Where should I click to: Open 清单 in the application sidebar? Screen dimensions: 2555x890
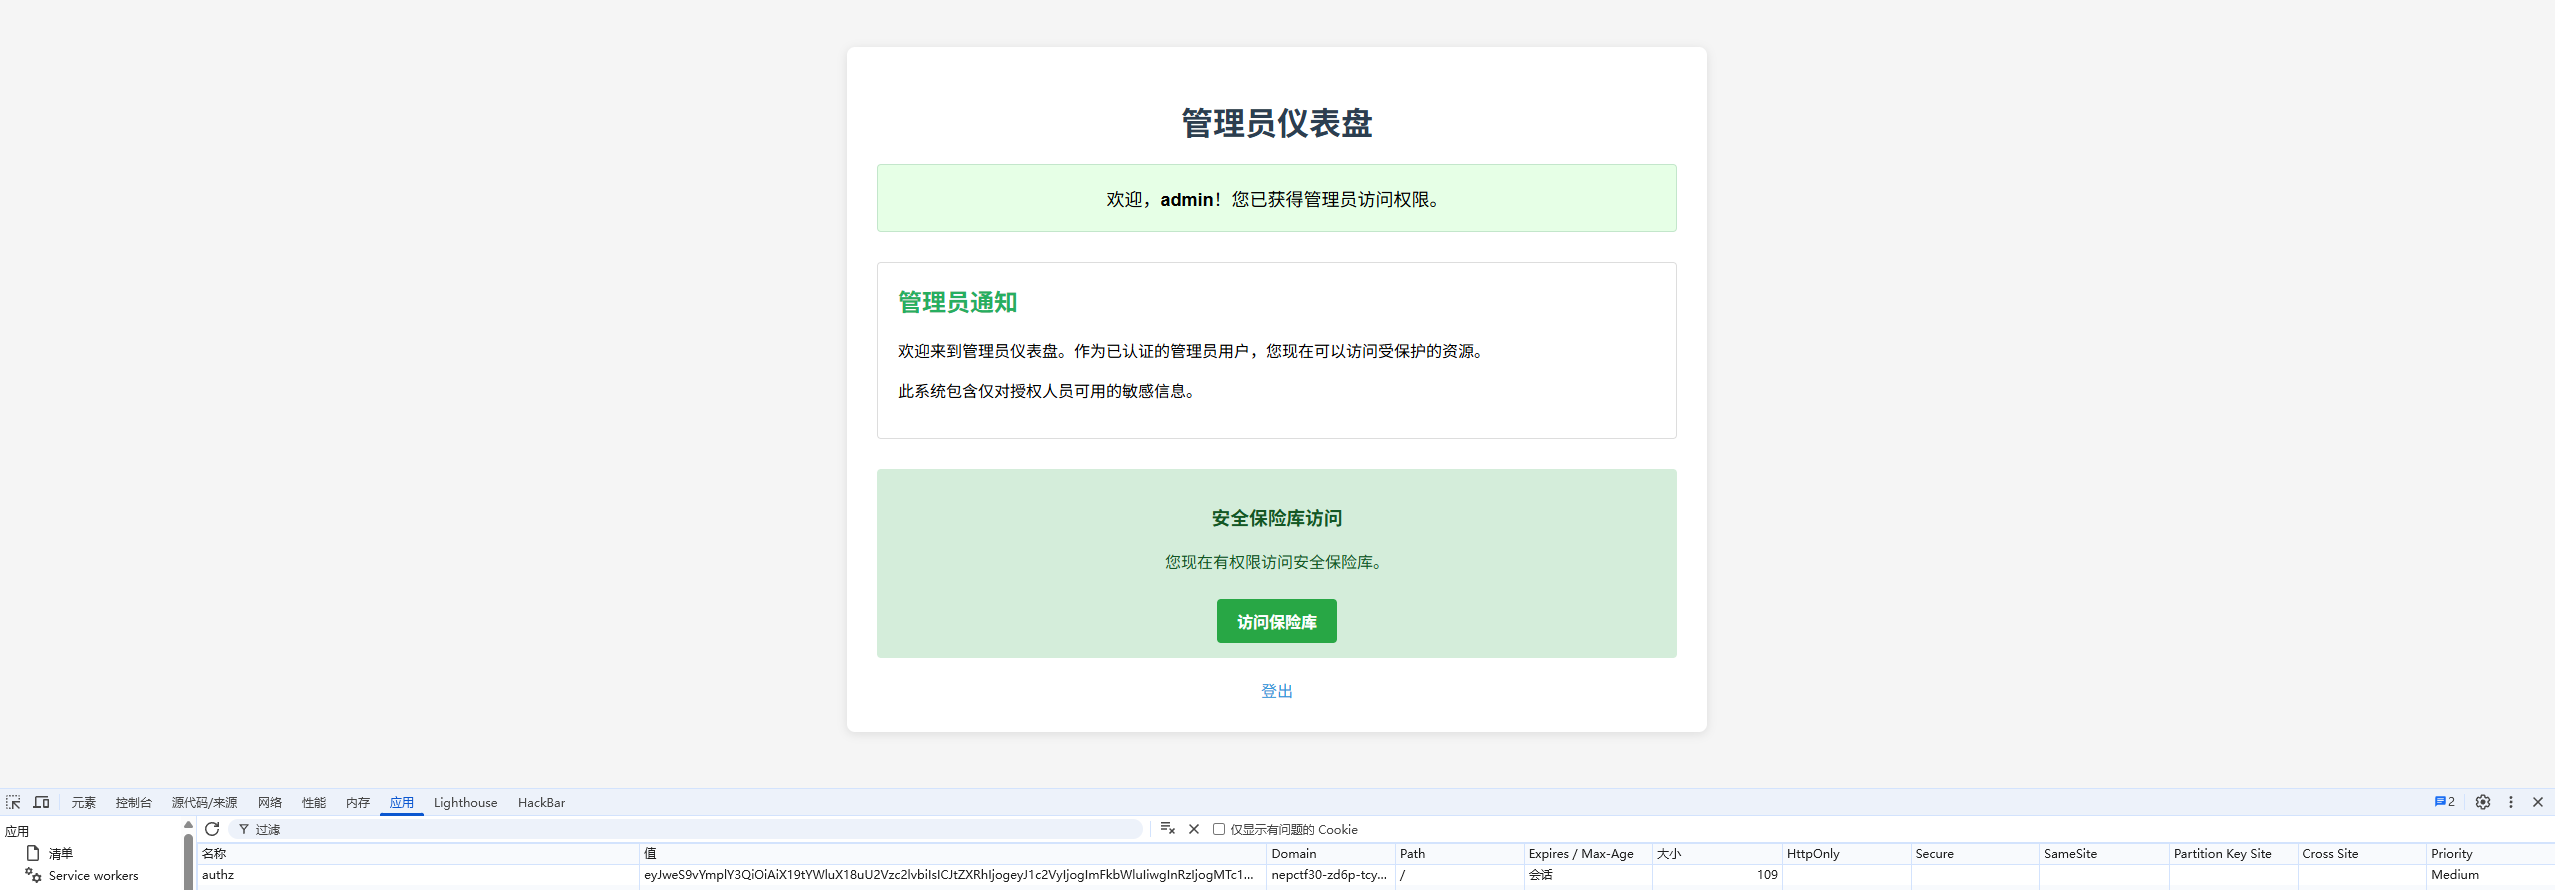[60, 854]
